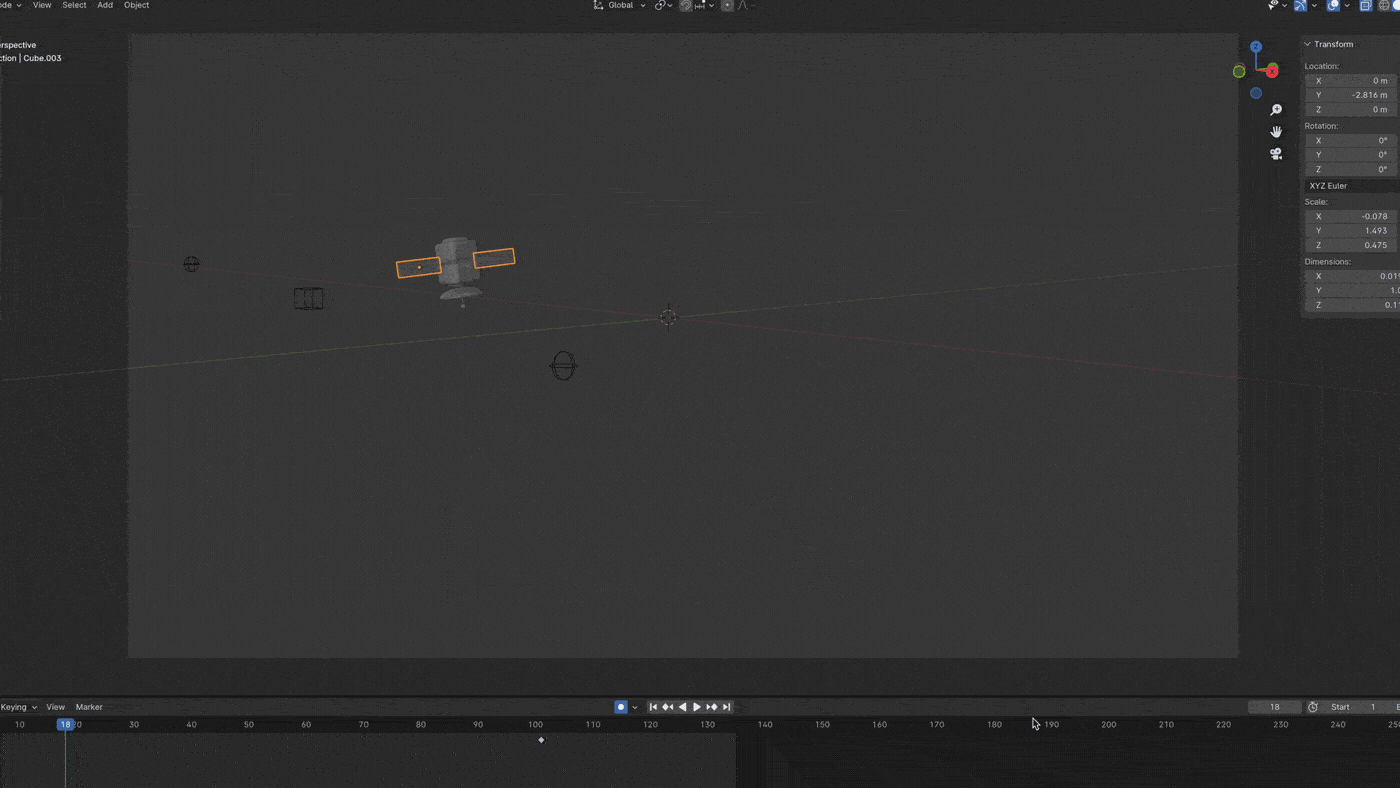Jump to the timeline start frame

[x=653, y=707]
